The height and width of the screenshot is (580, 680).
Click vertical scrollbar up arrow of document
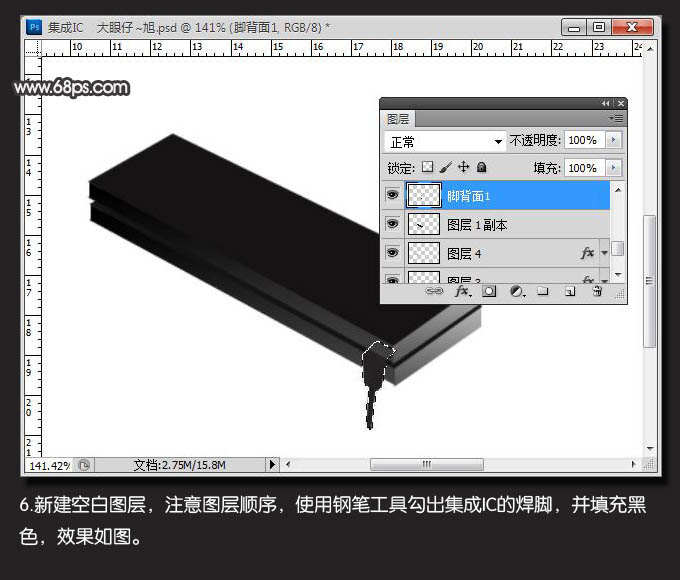click(650, 49)
